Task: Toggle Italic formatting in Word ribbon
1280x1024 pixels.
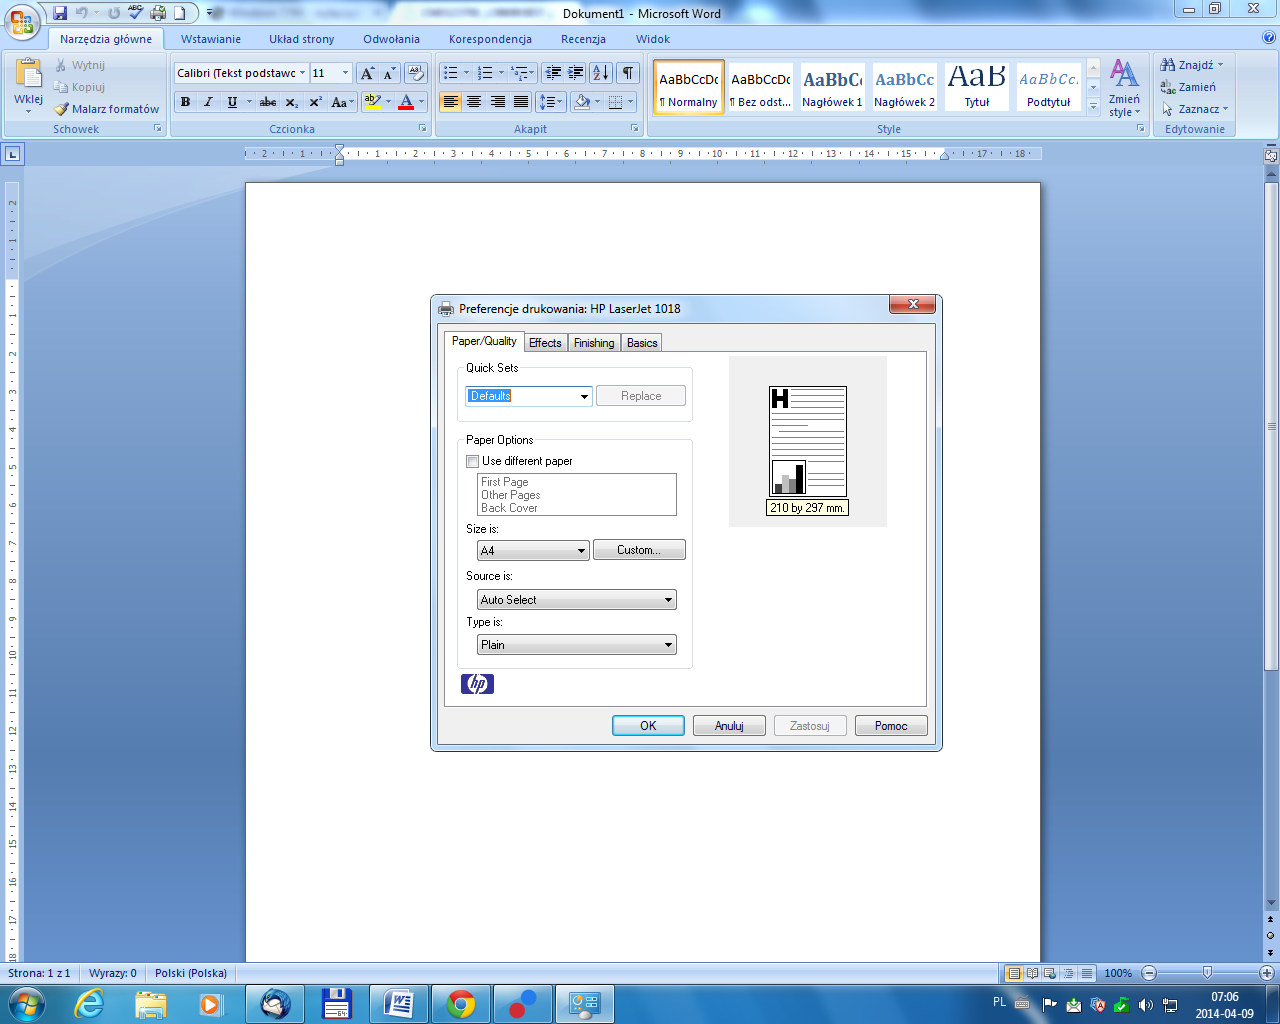Action: [208, 102]
